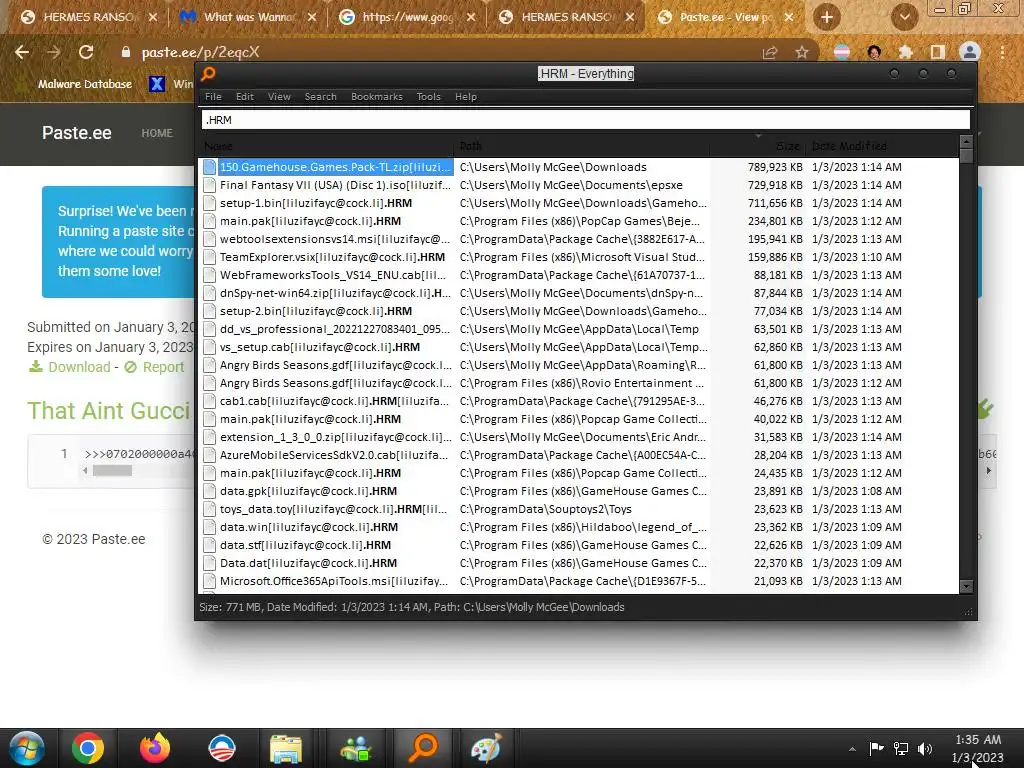1024x768 pixels.
Task: Select setup-2.bin encrypted file name
Action: click(316, 312)
